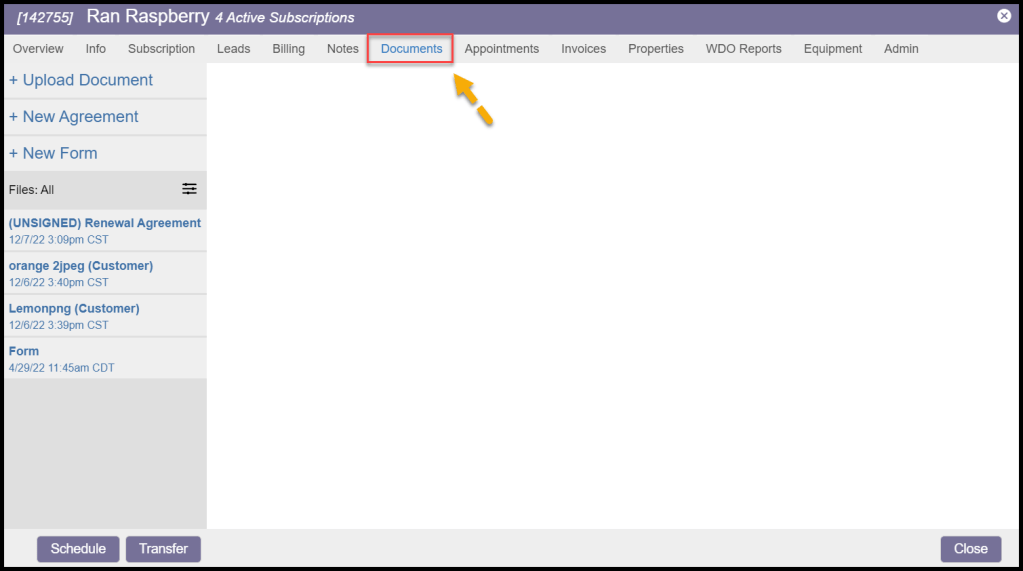Image resolution: width=1023 pixels, height=571 pixels.
Task: Open the Billing tab
Action: pyautogui.click(x=289, y=49)
